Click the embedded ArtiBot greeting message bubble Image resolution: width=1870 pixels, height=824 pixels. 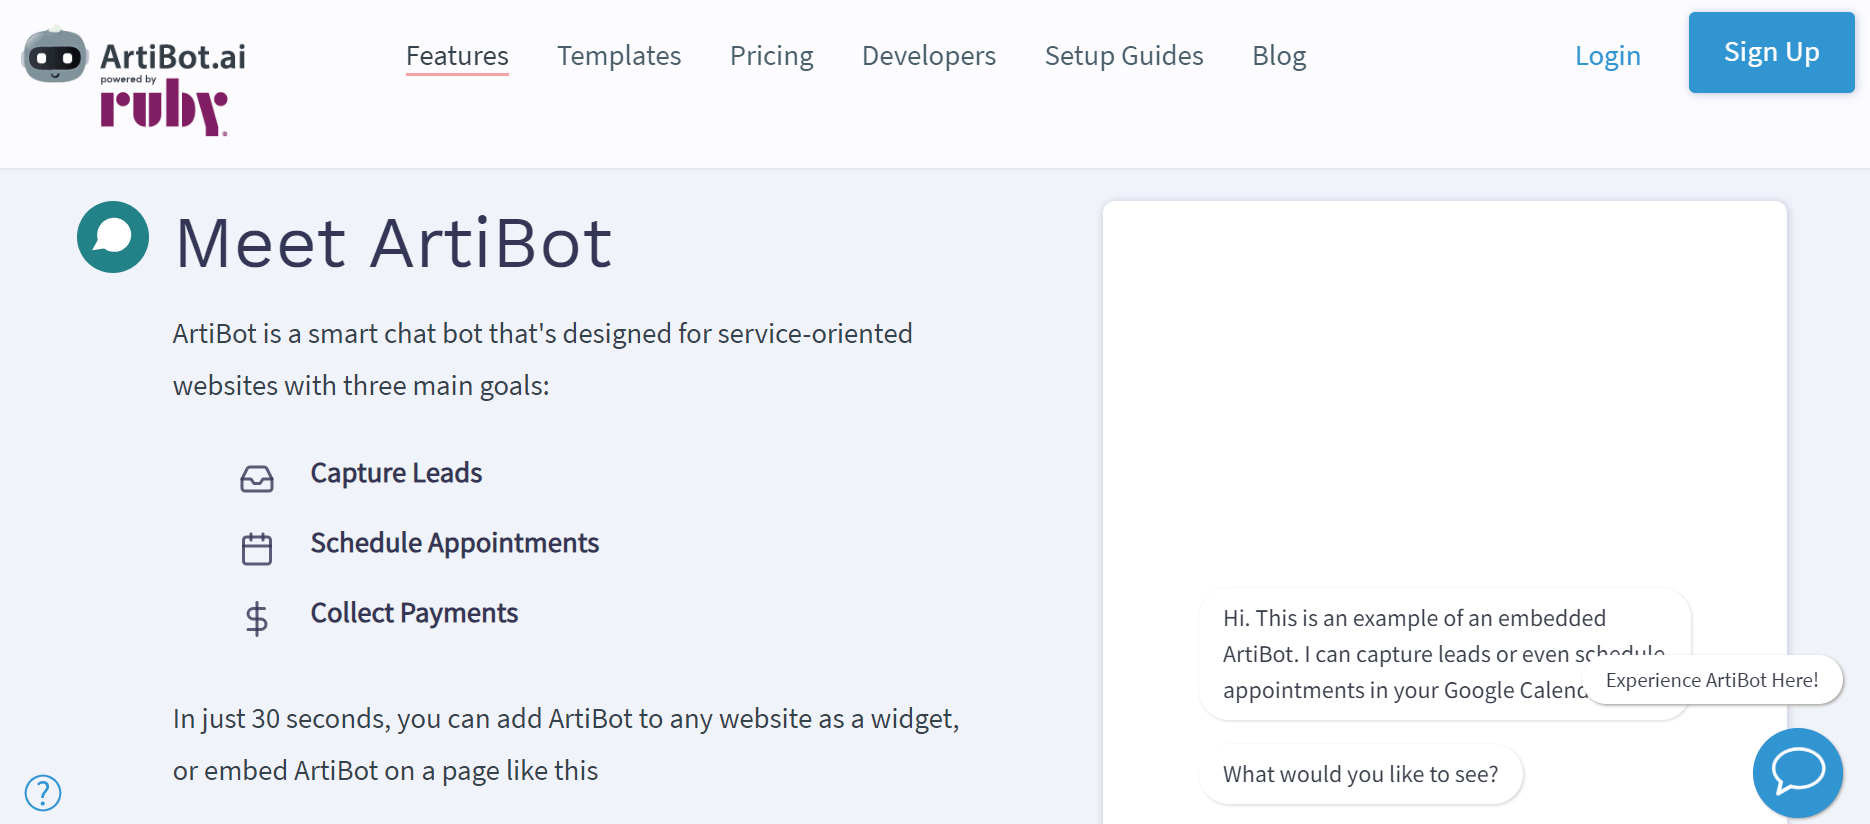1444,654
